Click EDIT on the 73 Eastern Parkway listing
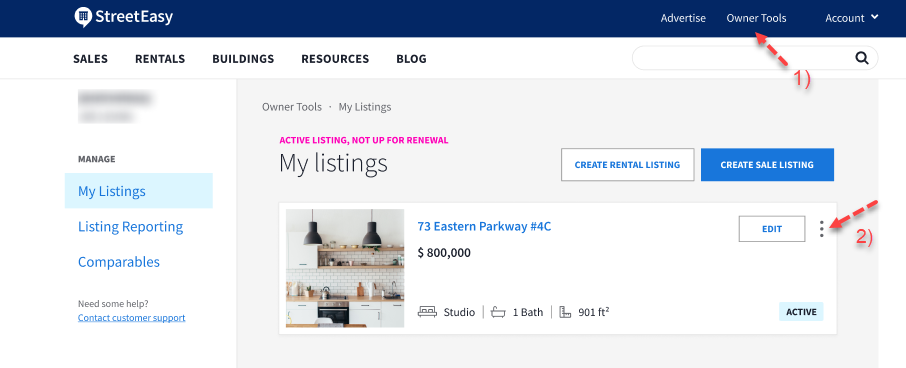This screenshot has width=906, height=368. click(771, 229)
